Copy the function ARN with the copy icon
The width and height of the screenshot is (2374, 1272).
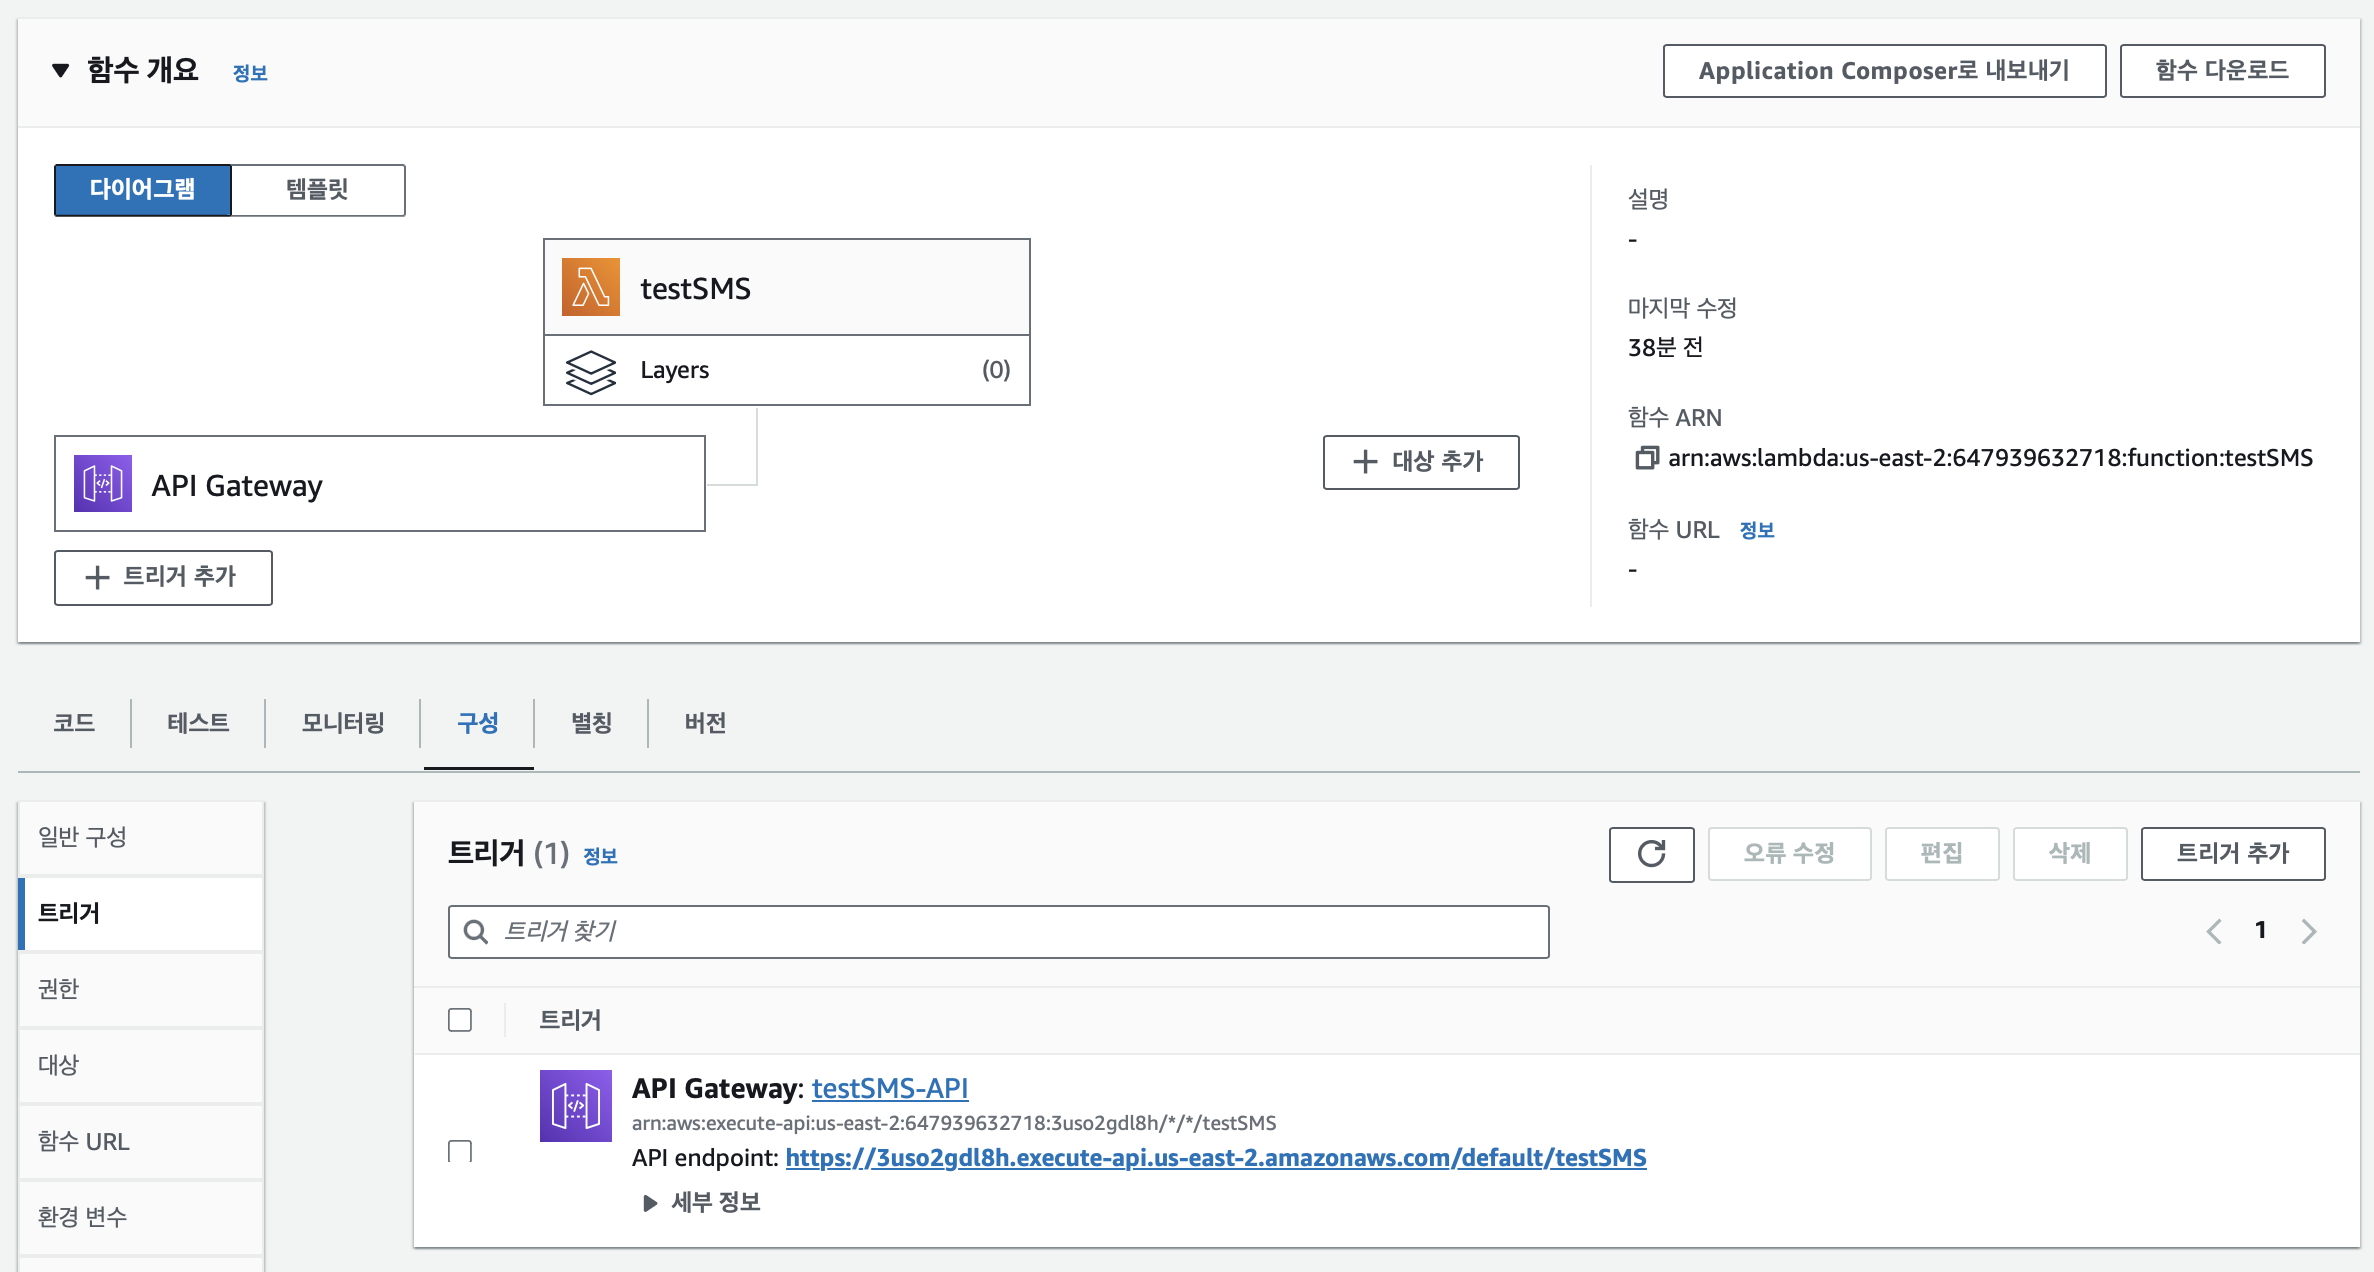[1645, 458]
